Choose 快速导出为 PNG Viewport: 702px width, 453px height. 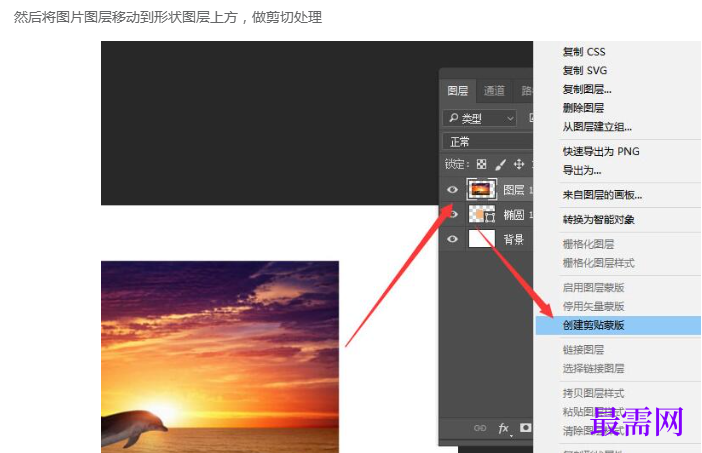point(601,151)
